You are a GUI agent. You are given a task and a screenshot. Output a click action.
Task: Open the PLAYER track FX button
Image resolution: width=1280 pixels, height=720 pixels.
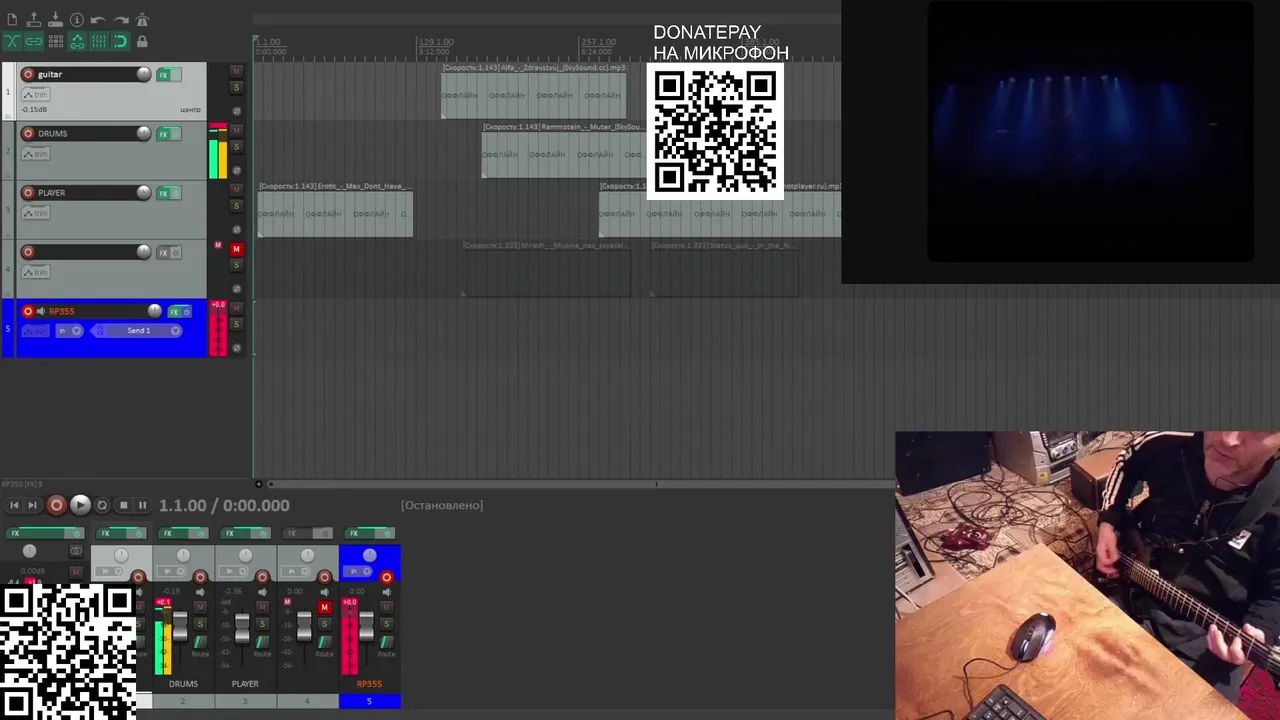pyautogui.click(x=163, y=193)
